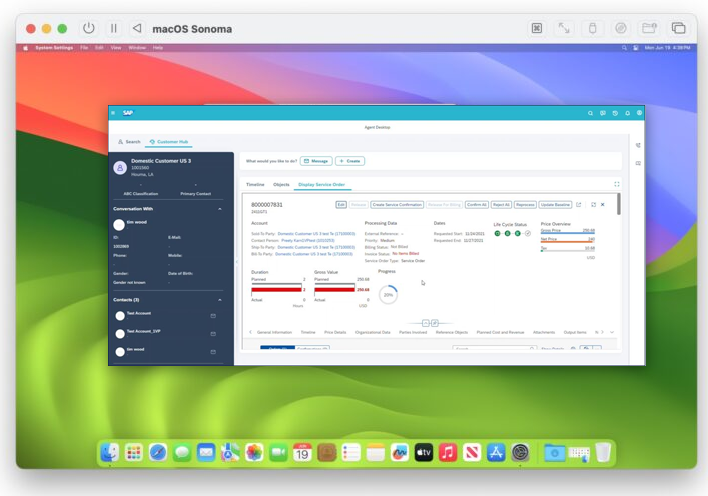
Task: Go to the General Information section
Action: [275, 332]
